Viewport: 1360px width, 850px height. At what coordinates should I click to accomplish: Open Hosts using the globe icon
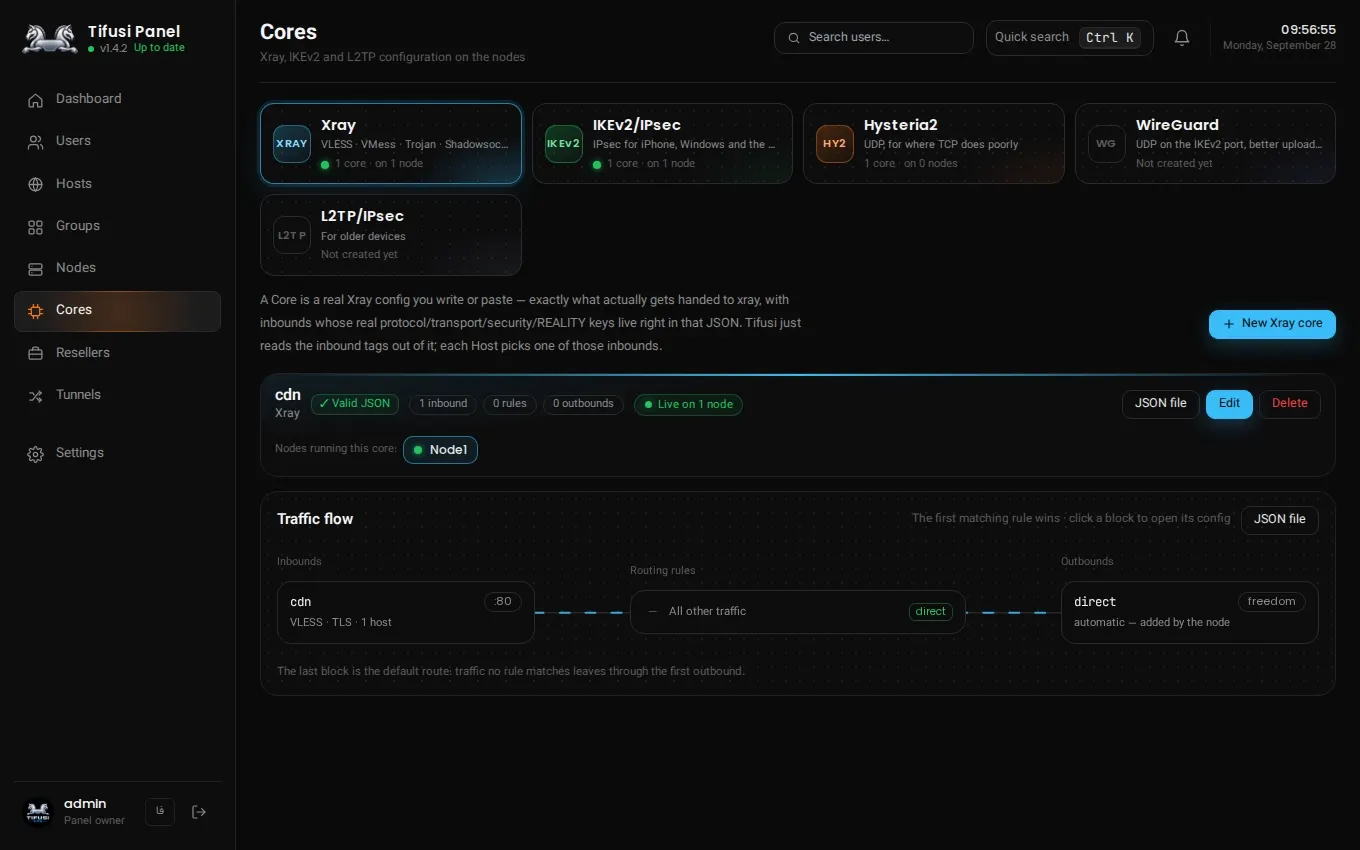36,184
